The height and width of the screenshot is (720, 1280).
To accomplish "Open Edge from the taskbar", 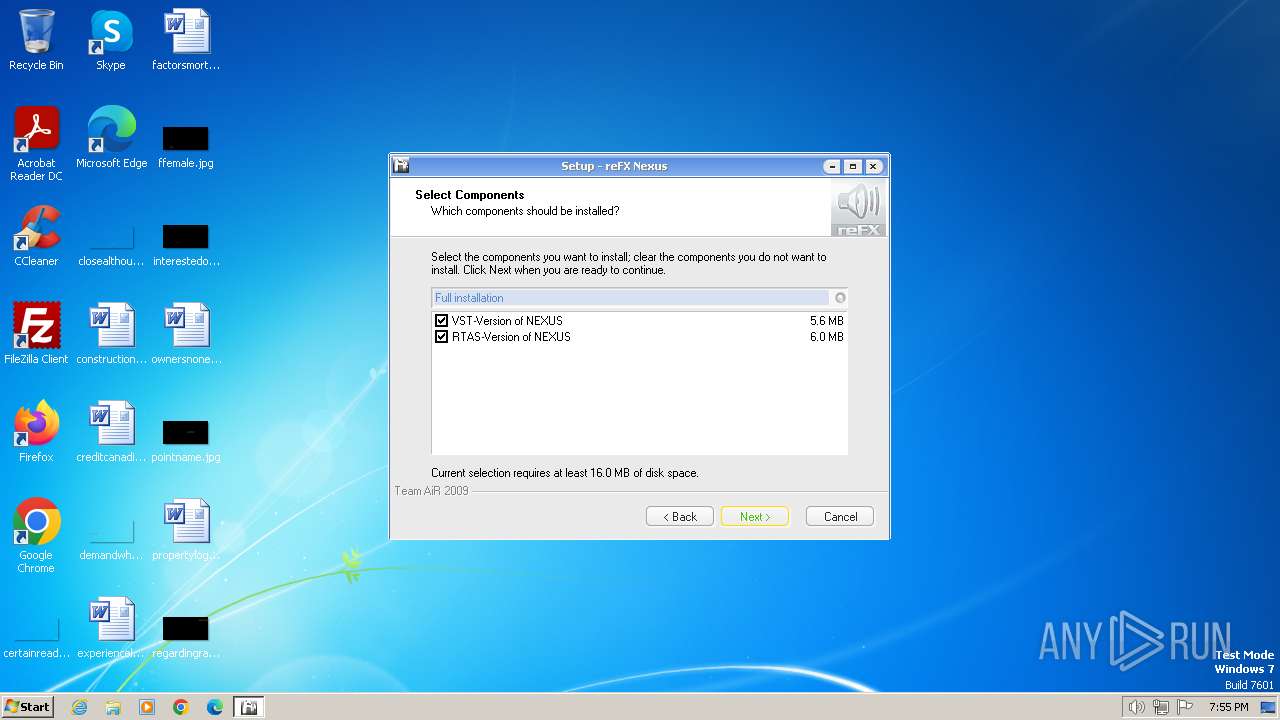I will (215, 707).
